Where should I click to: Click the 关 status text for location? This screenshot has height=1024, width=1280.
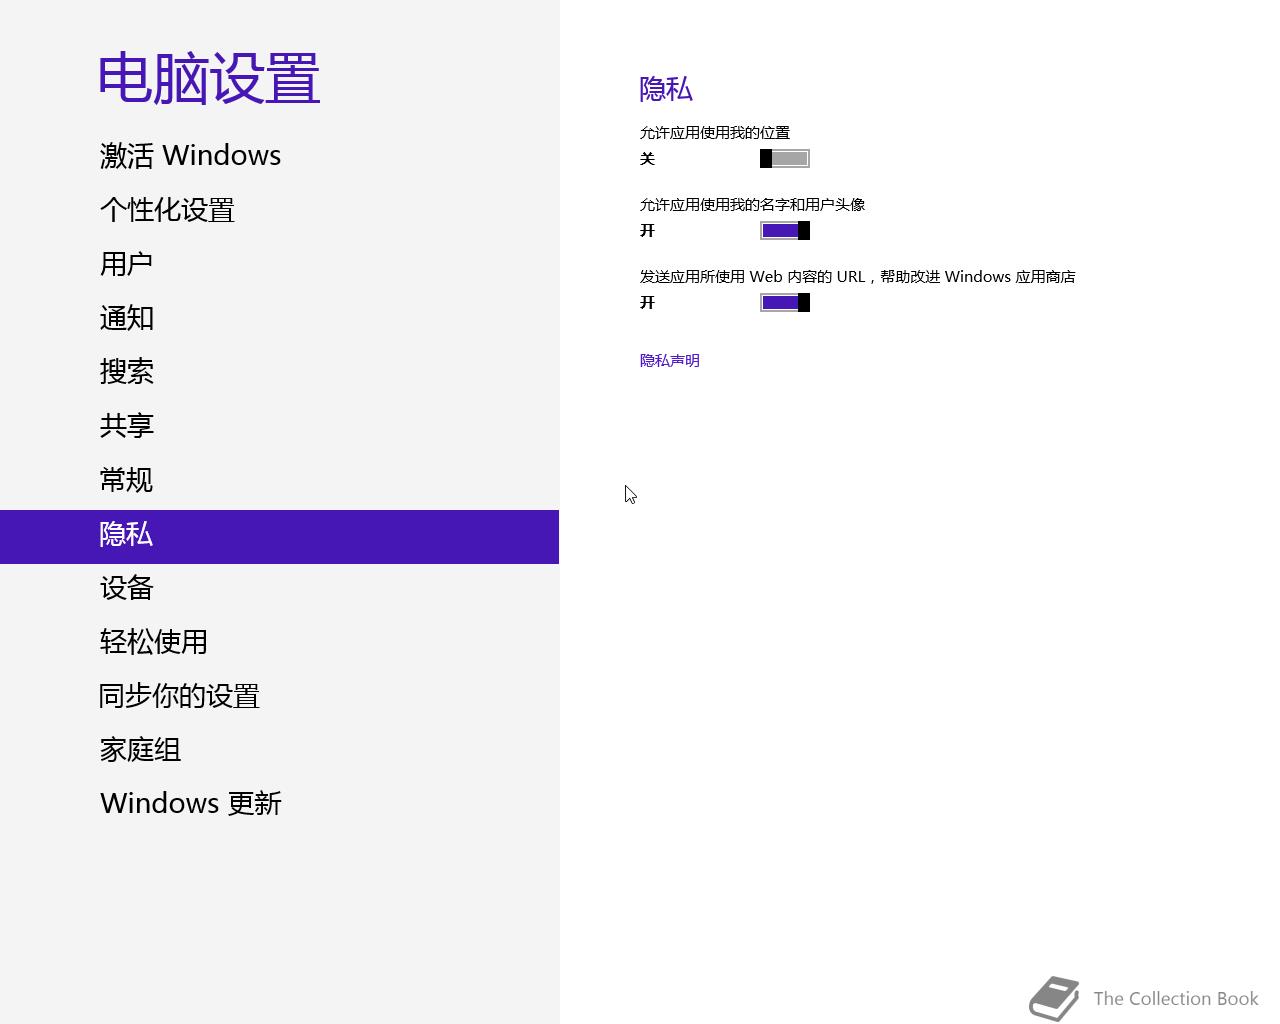click(x=647, y=158)
